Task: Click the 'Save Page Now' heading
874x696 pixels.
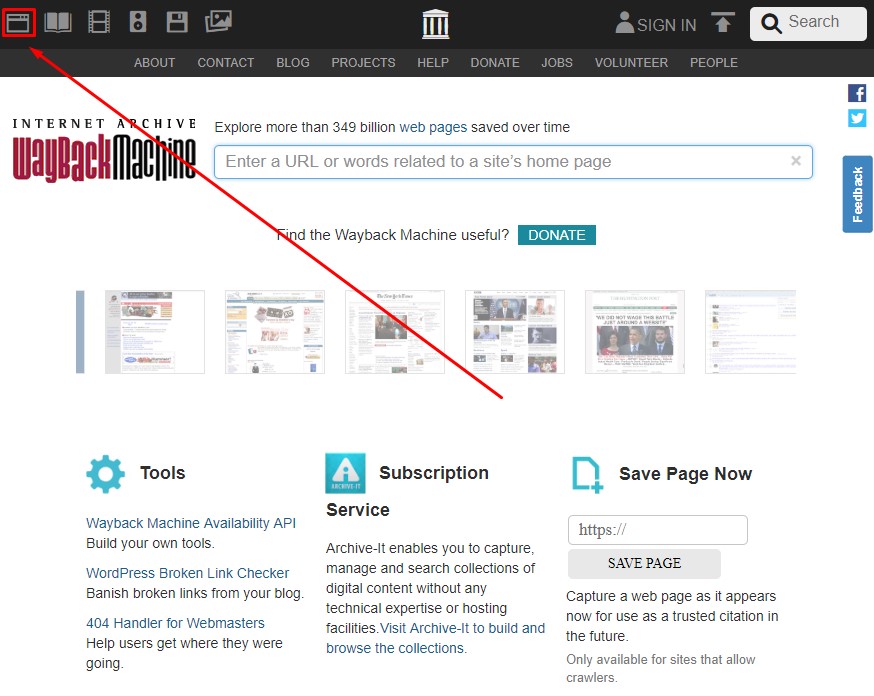Action: [x=686, y=474]
